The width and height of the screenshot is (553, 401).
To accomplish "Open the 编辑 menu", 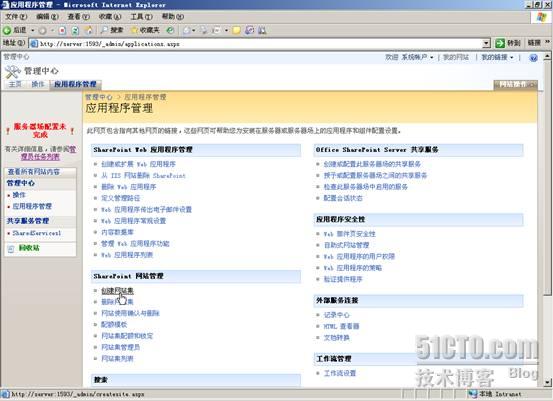I will pyautogui.click(x=47, y=17).
